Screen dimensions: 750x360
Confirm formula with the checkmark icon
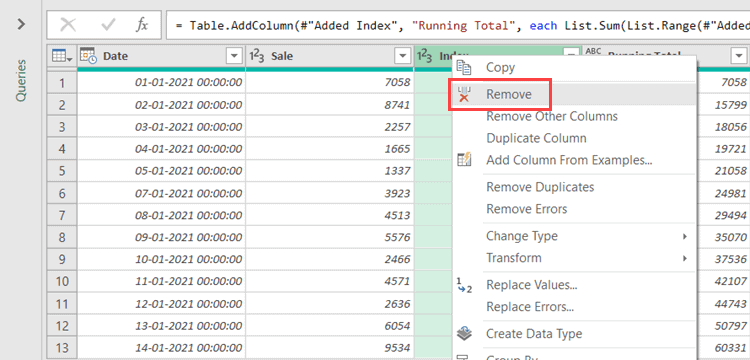[x=108, y=25]
